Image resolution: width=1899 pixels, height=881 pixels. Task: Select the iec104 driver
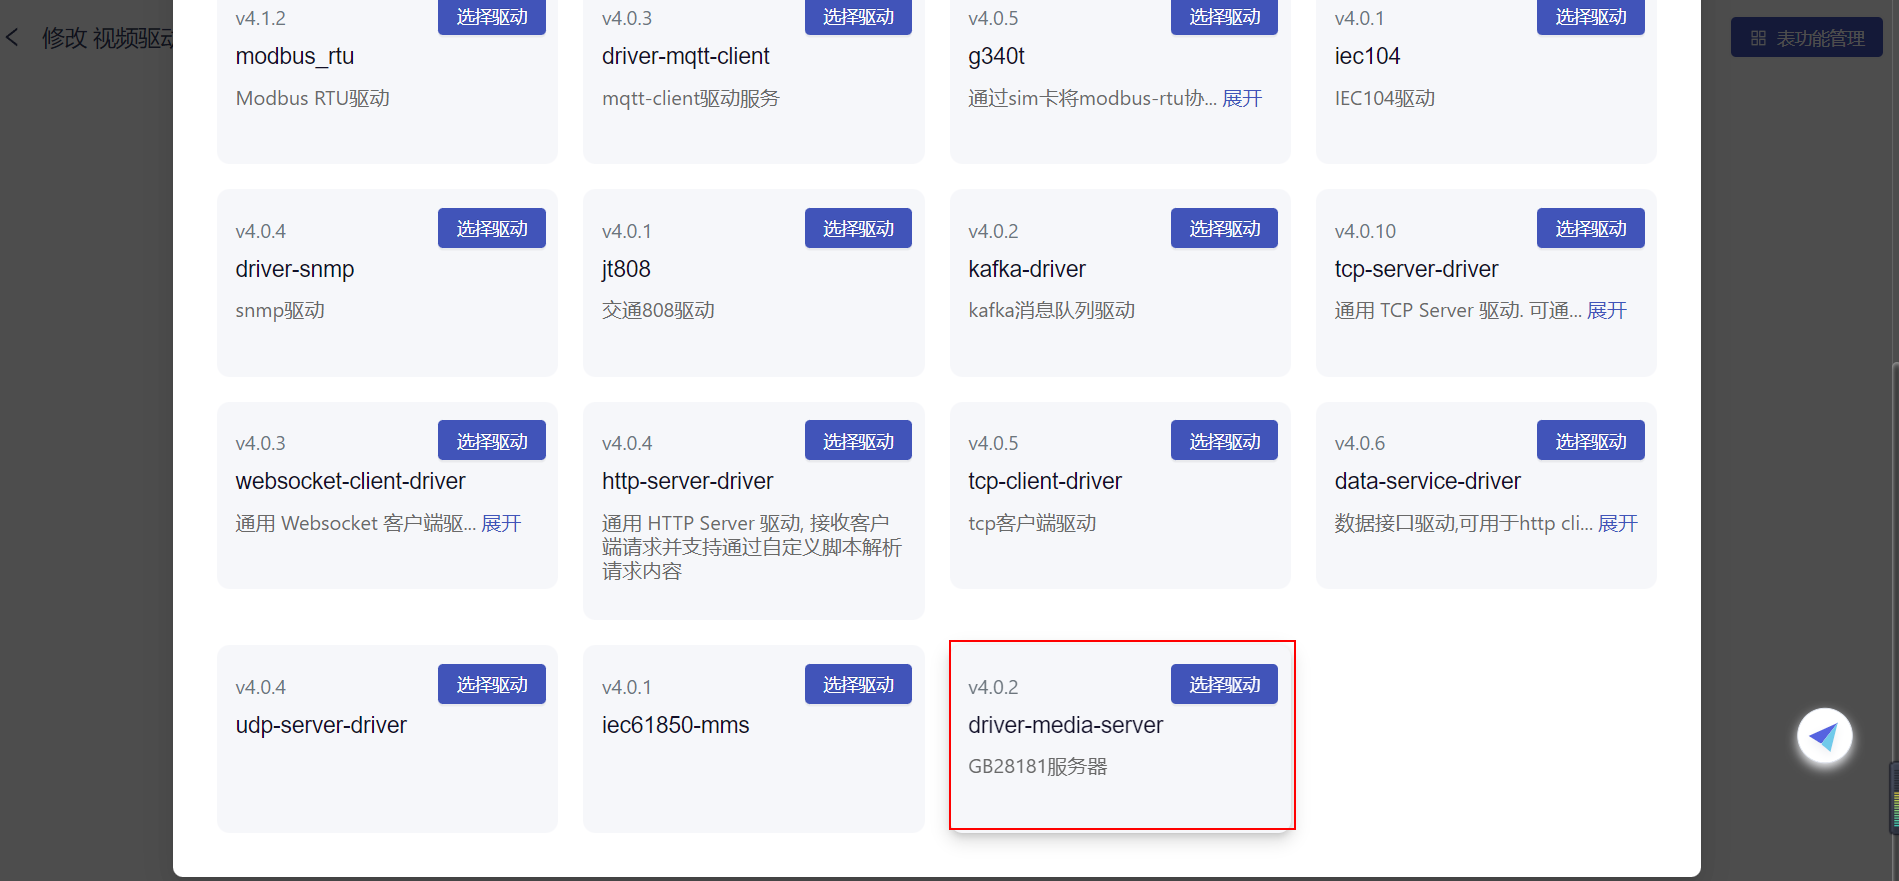pos(1590,17)
